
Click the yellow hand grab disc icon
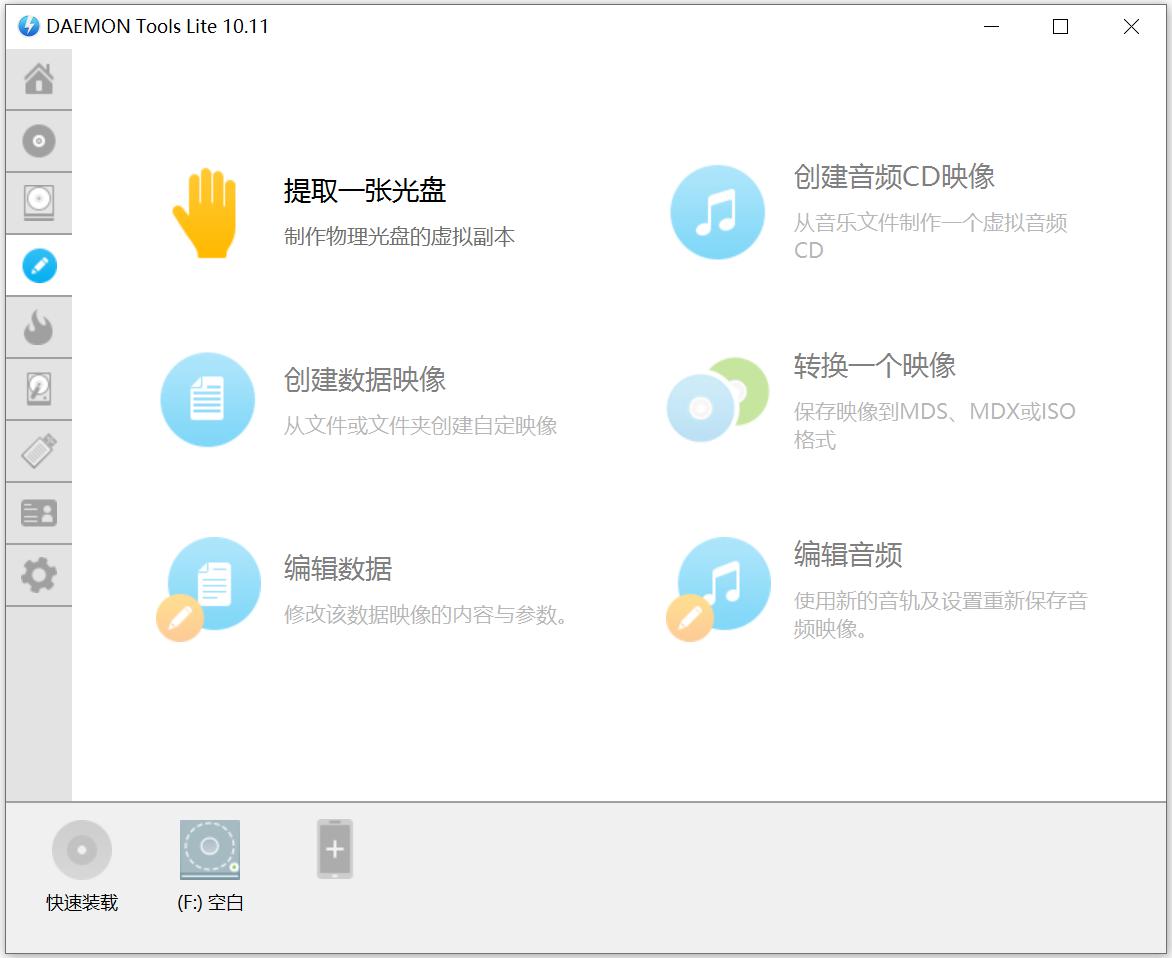(x=206, y=214)
